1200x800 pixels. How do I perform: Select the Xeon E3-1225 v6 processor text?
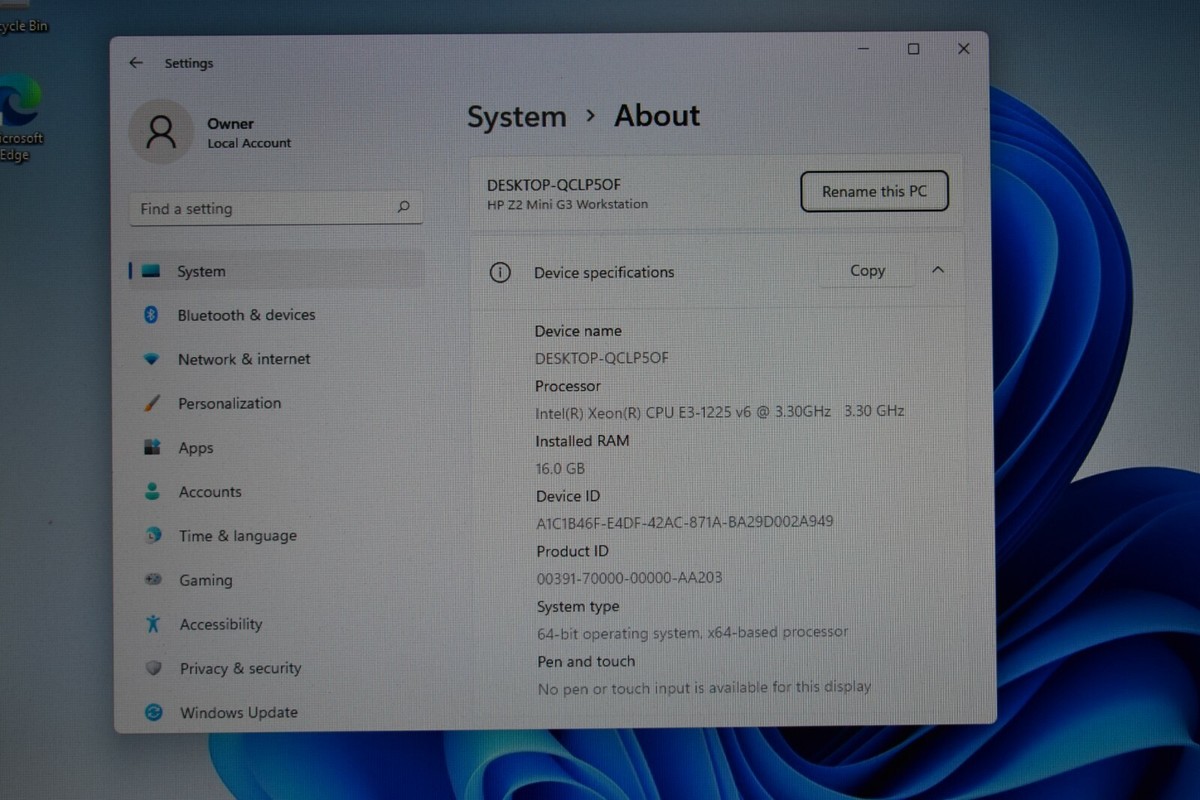point(720,411)
